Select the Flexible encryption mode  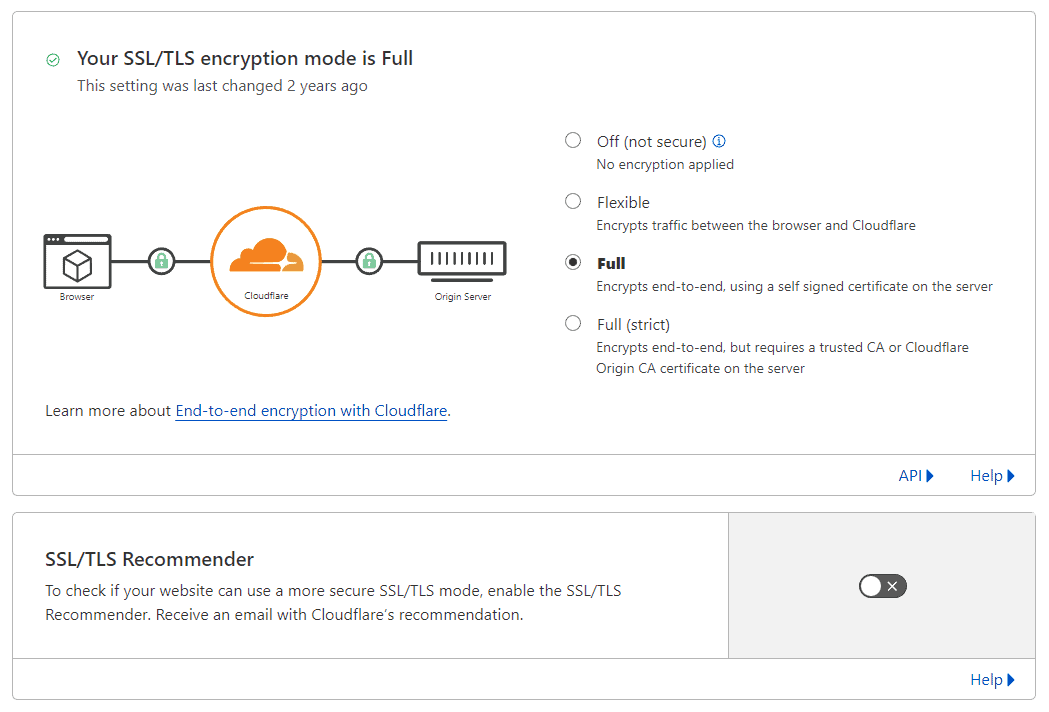click(572, 201)
